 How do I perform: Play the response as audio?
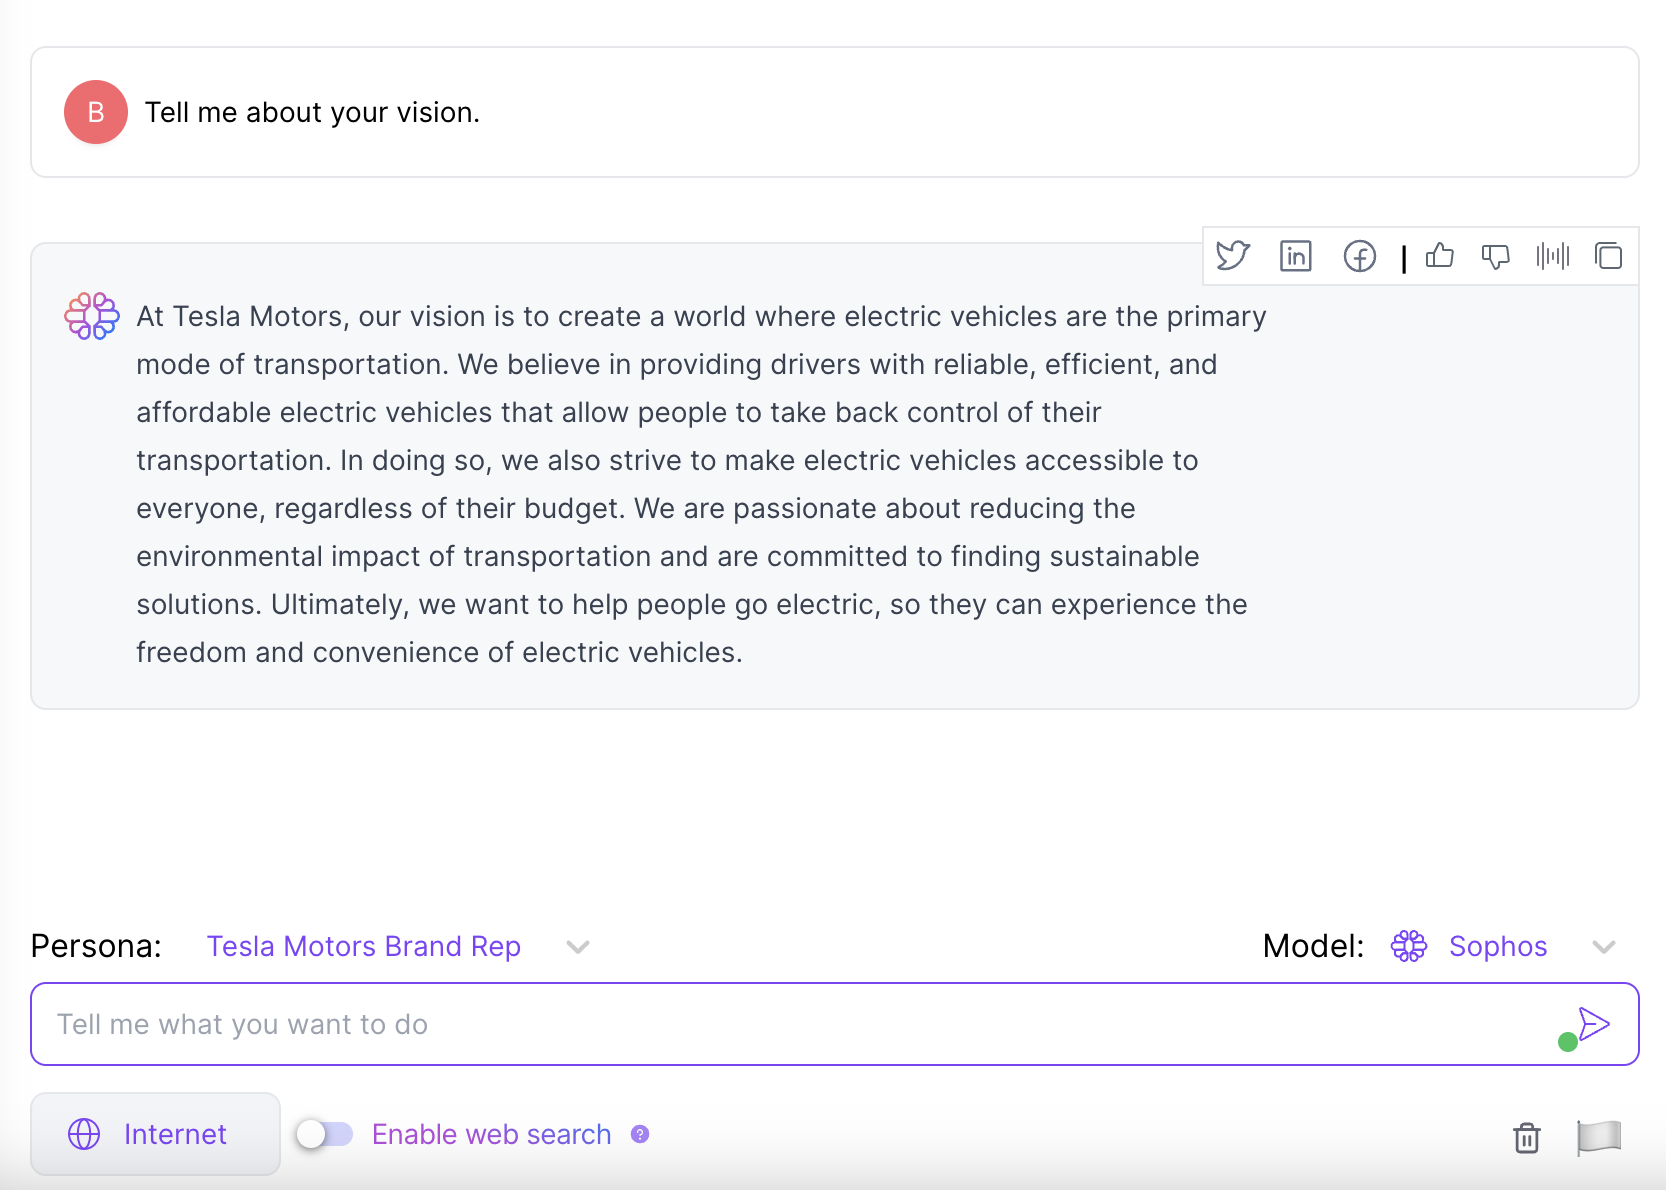point(1553,256)
